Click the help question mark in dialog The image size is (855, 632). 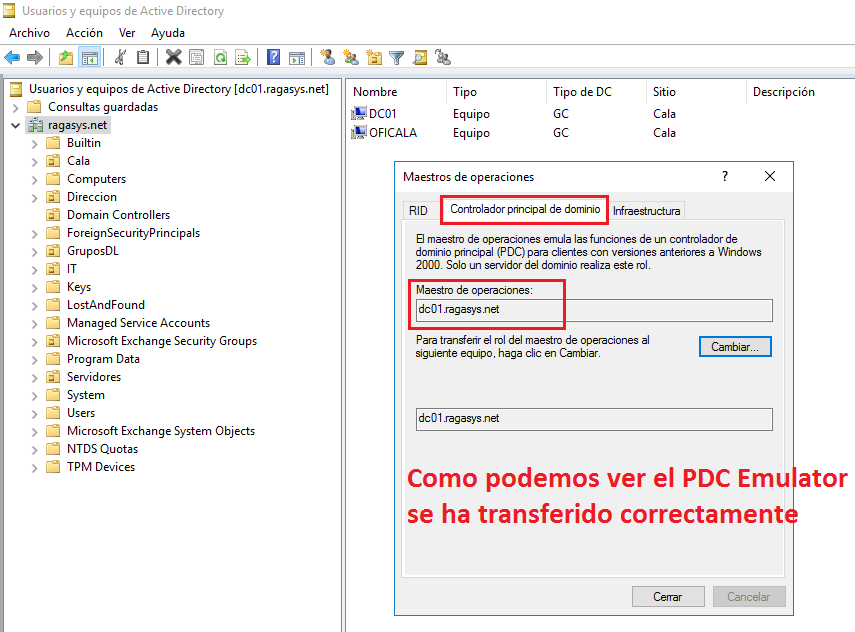pos(725,176)
